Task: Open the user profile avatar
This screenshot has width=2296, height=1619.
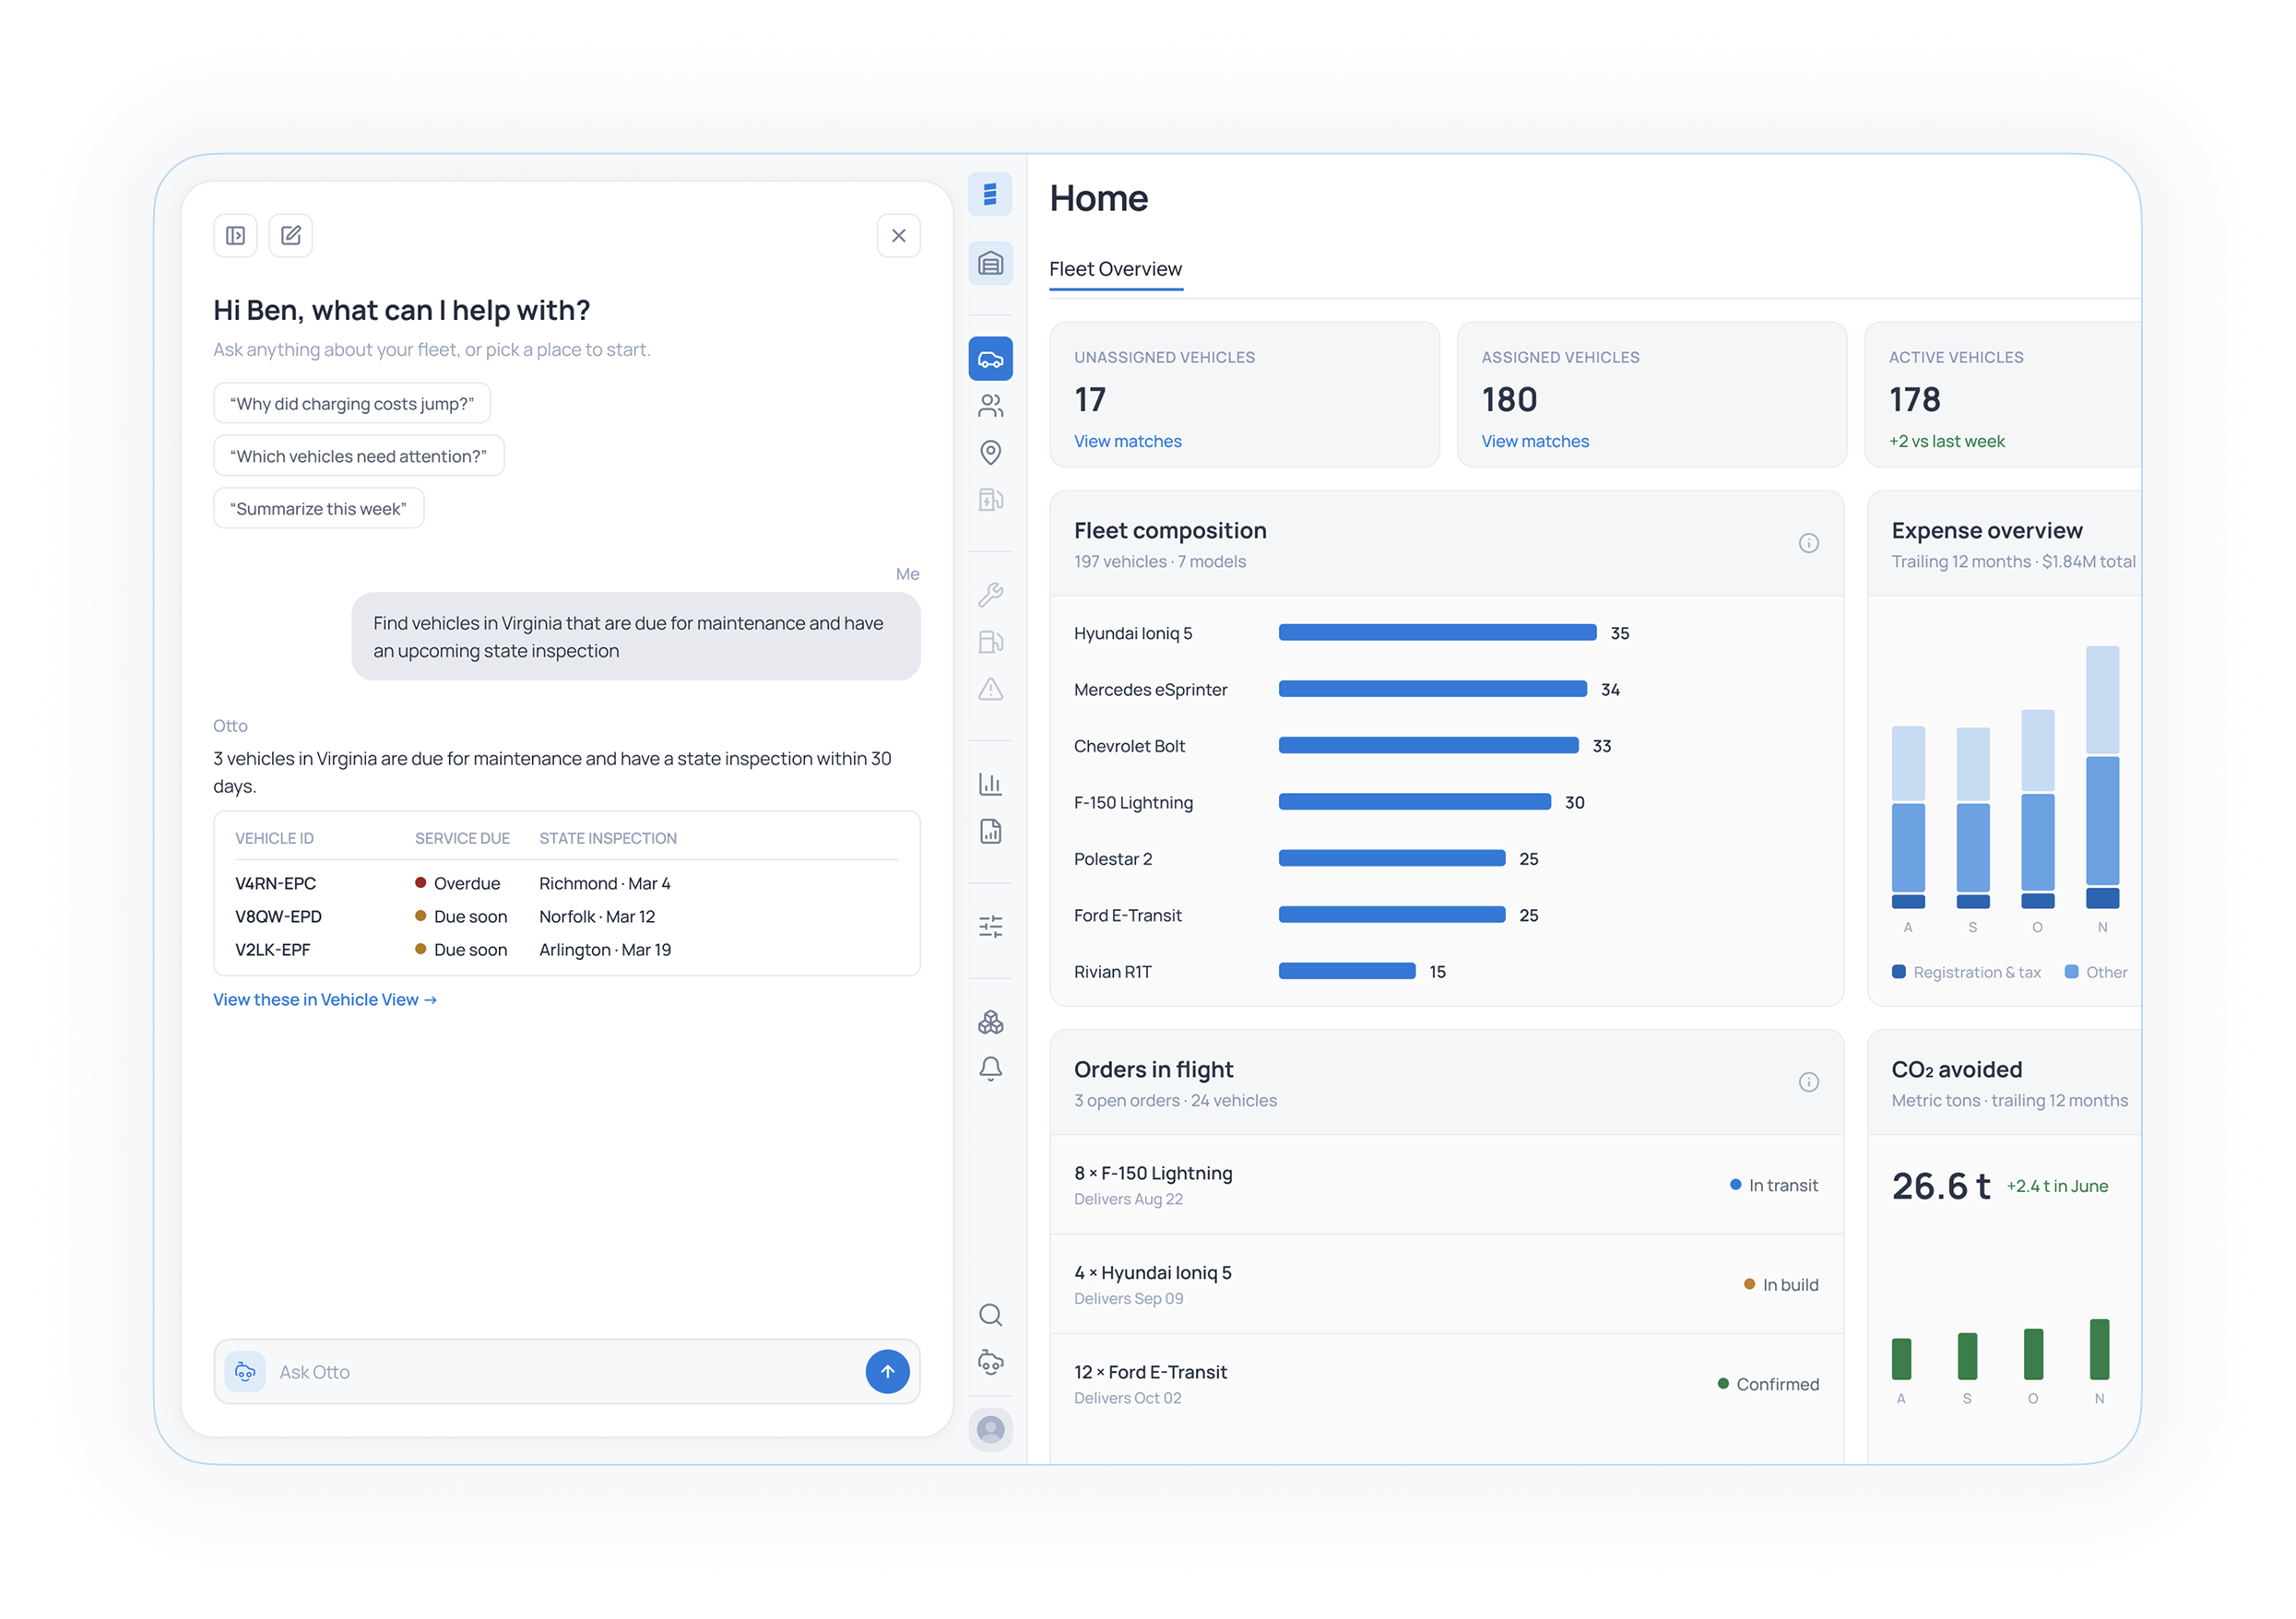Action: (990, 1430)
